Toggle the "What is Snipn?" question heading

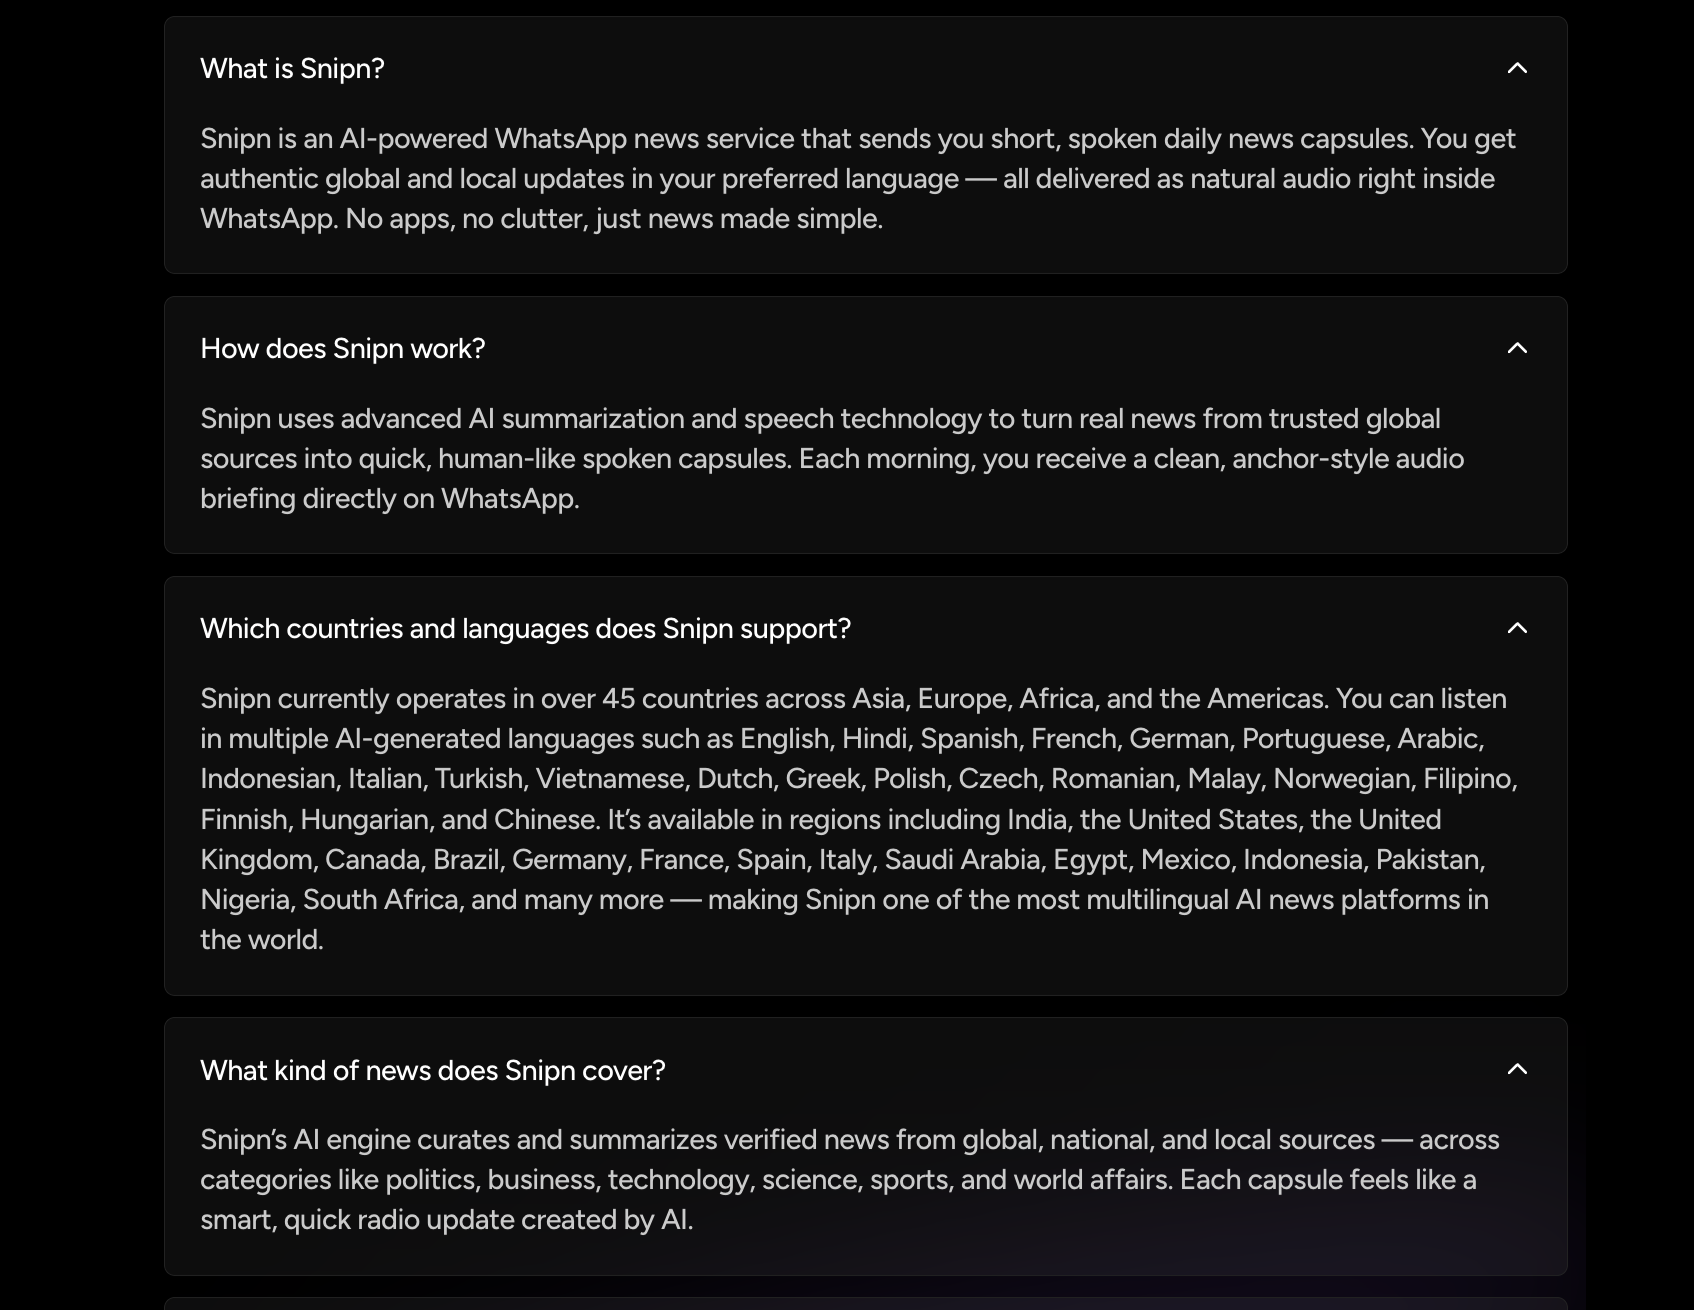tap(292, 68)
